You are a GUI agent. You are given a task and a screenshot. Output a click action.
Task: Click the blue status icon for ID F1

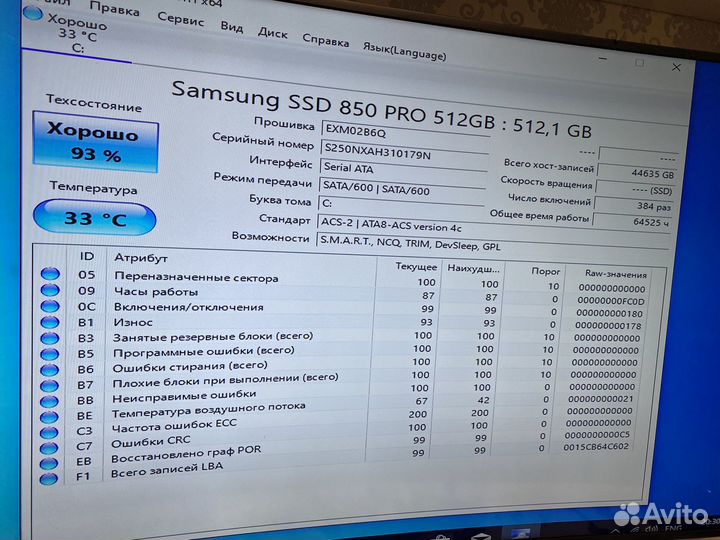click(x=49, y=479)
